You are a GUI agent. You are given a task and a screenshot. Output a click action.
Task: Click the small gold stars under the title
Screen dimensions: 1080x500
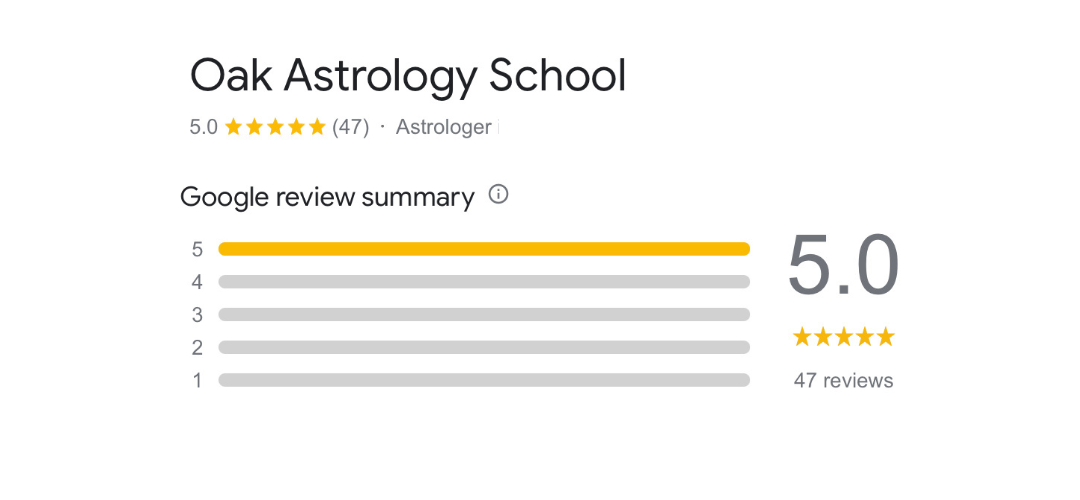point(275,127)
